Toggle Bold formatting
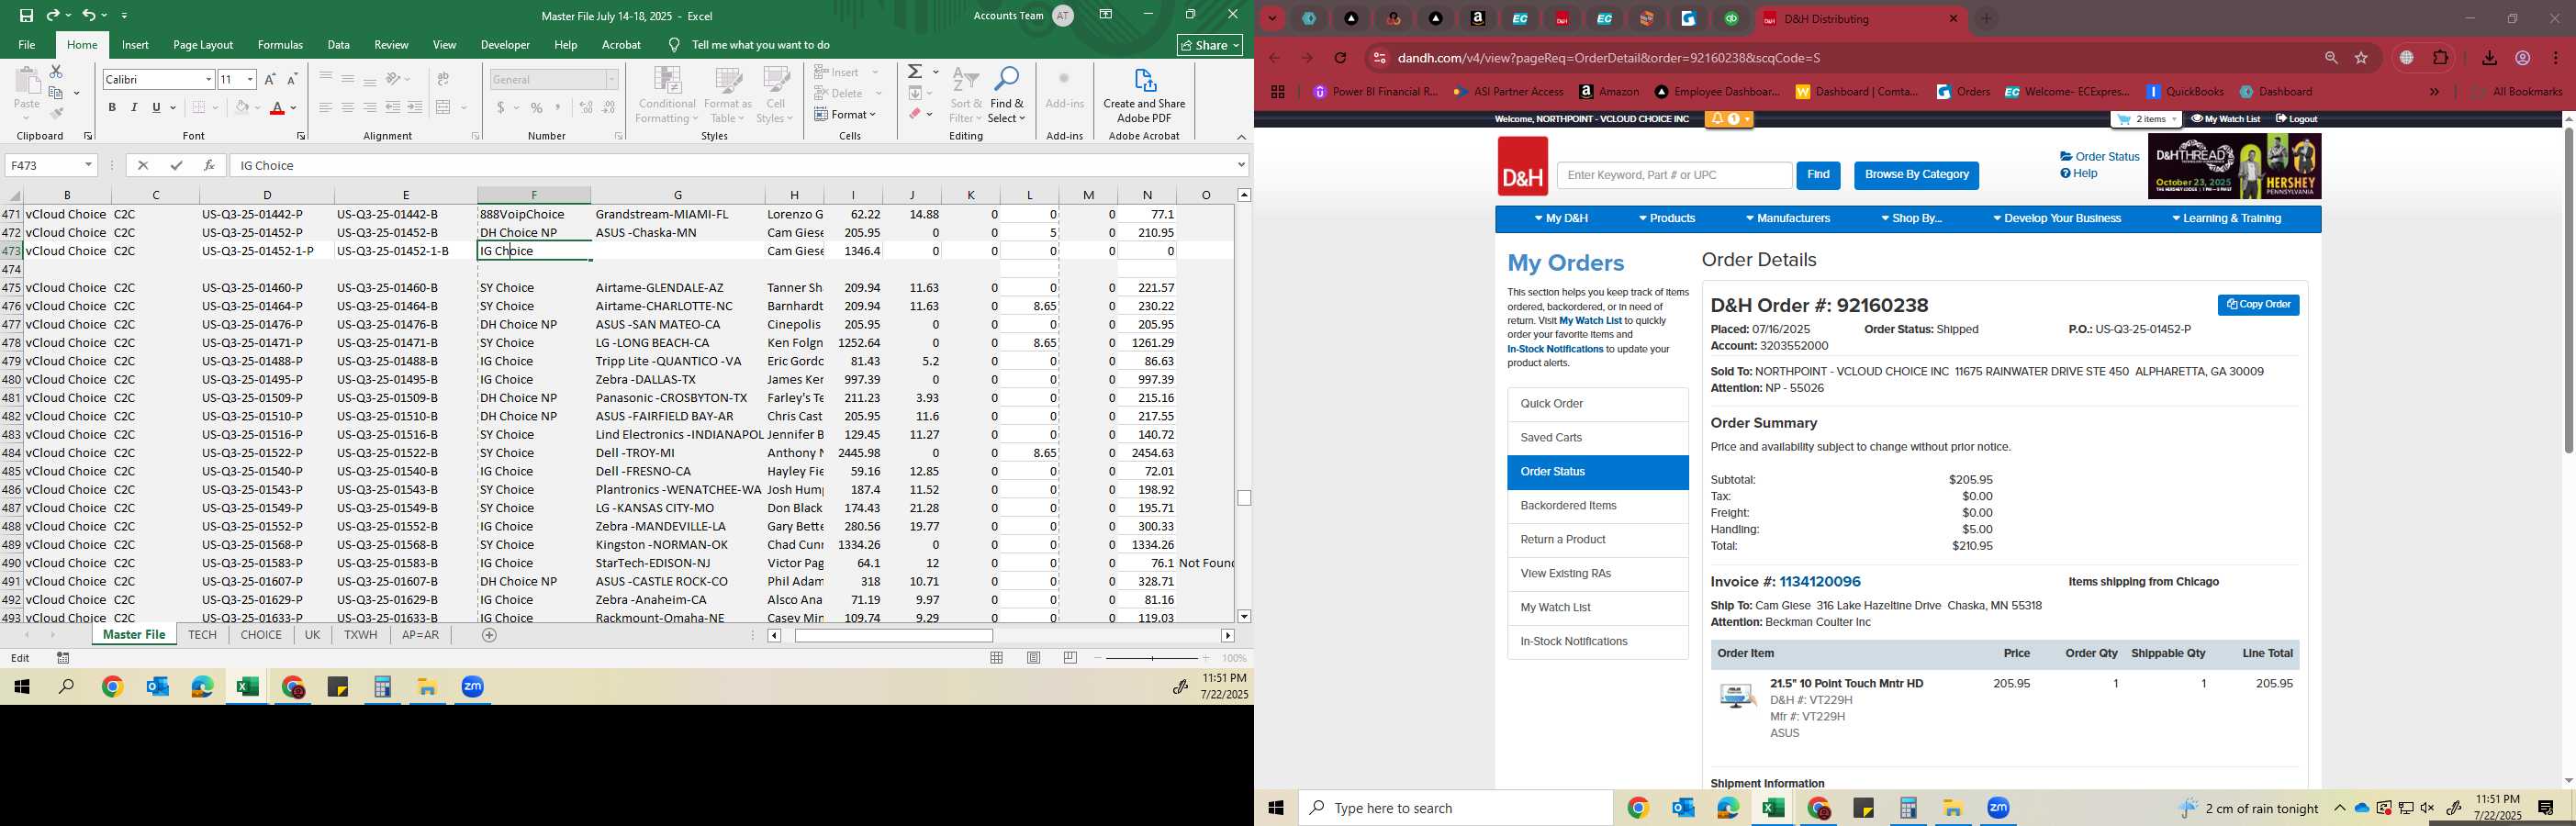This screenshot has width=2576, height=826. [x=112, y=108]
